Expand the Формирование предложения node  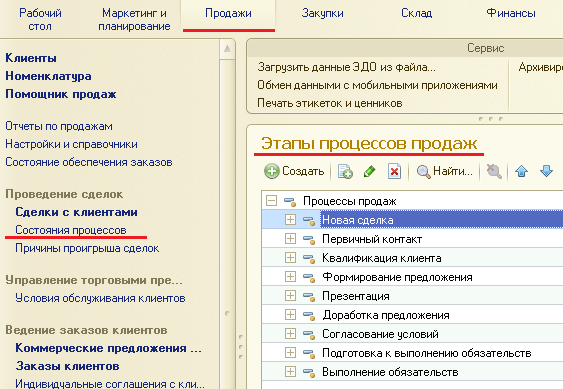click(x=290, y=277)
